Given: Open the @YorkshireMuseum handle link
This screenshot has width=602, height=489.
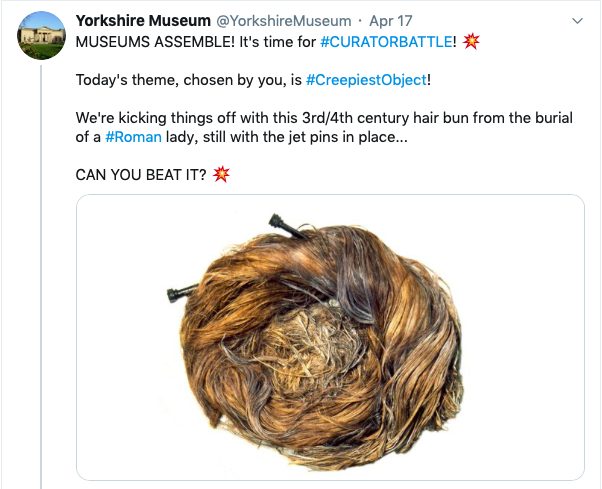Looking at the screenshot, I should pos(284,21).
